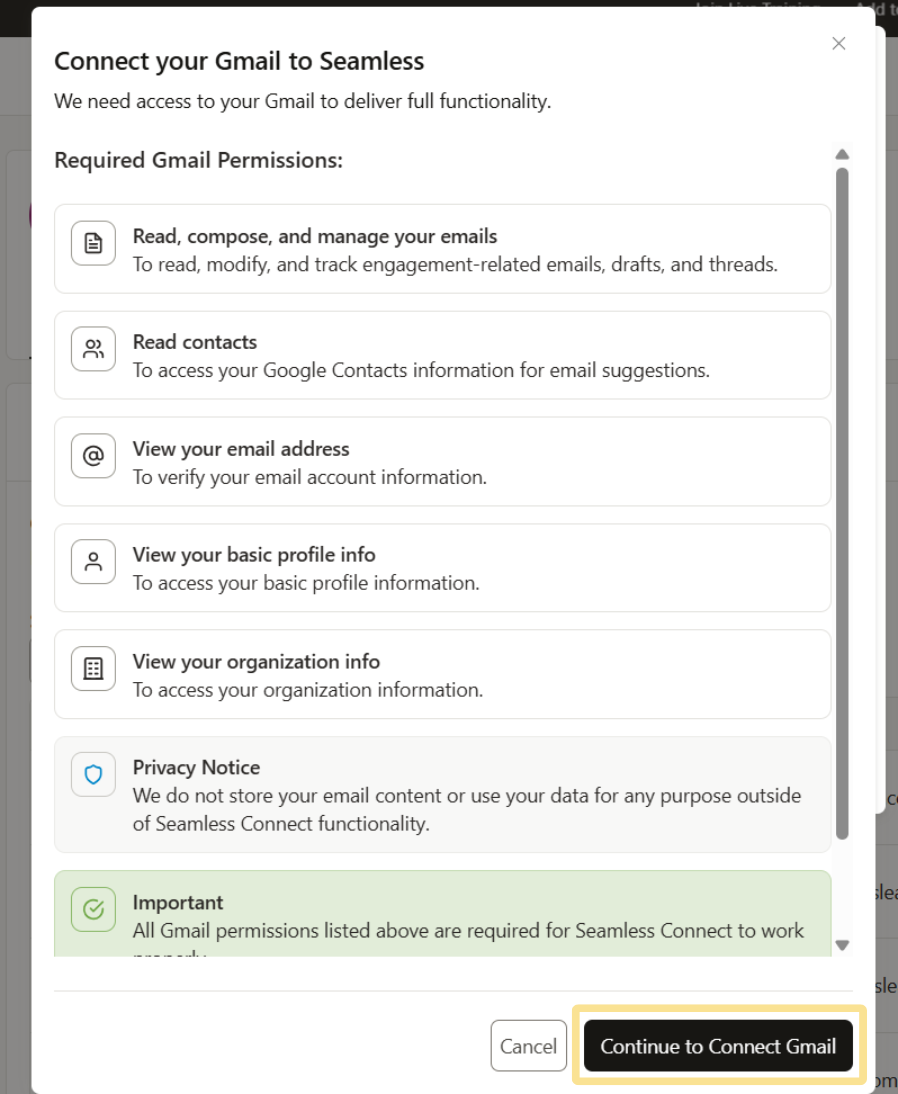Select the Read contacts permission card
898x1094 pixels.
[x=442, y=355]
